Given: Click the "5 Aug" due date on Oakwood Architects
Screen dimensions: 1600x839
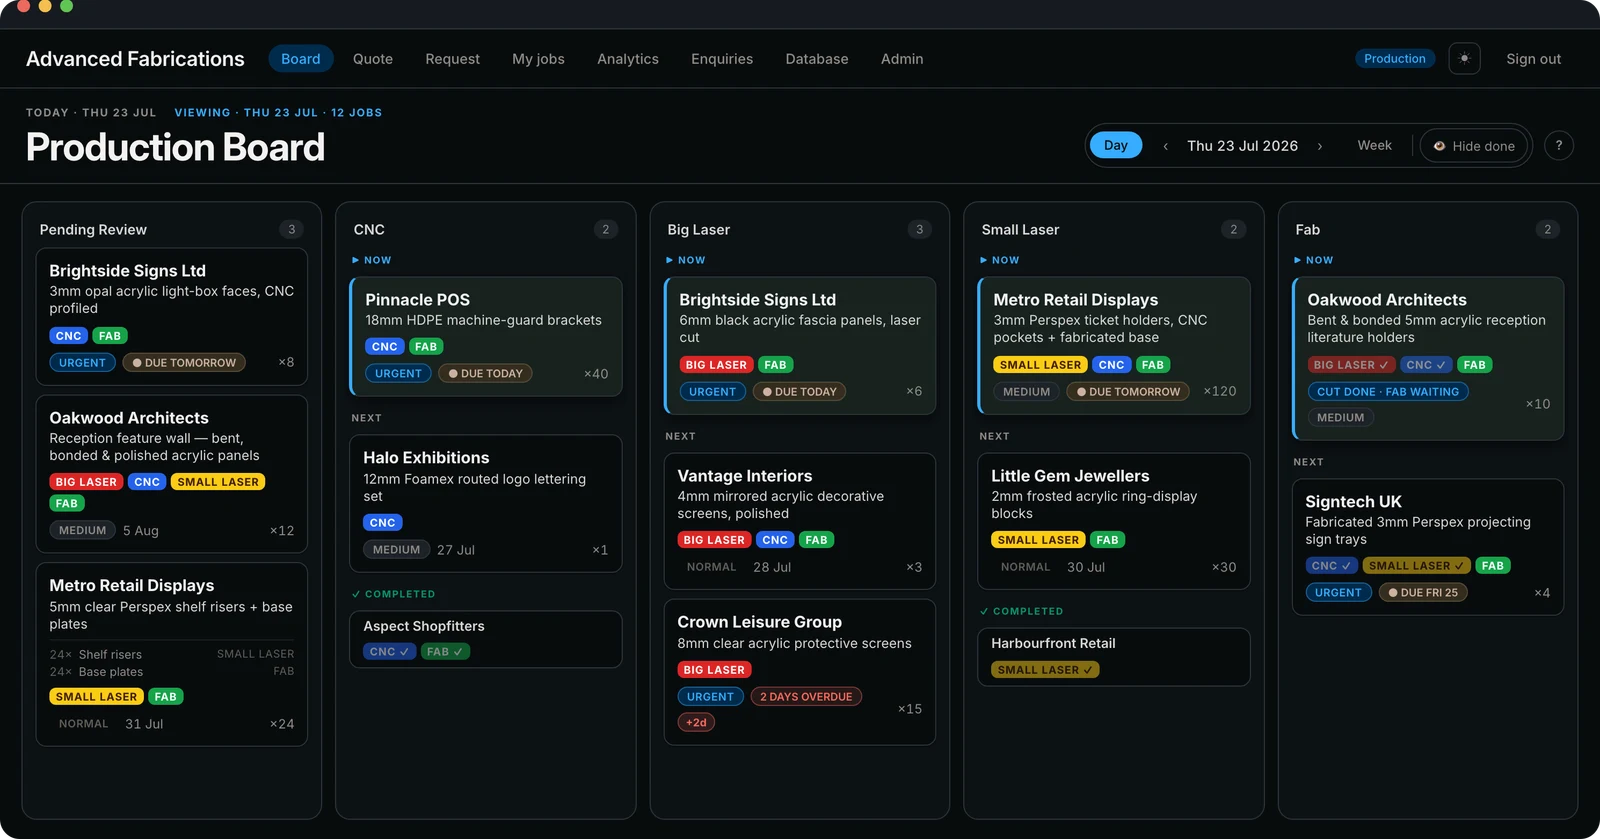Looking at the screenshot, I should pos(141,531).
